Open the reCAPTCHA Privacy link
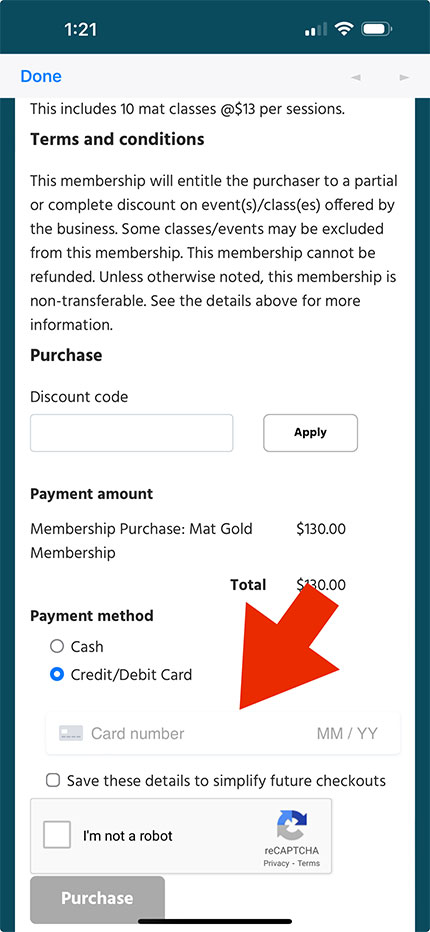This screenshot has height=932, width=430. (276, 863)
